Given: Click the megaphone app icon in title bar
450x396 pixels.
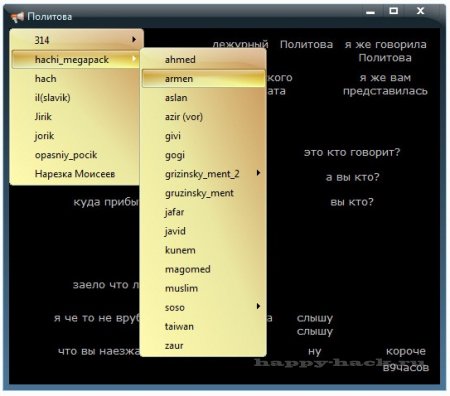Looking at the screenshot, I should tap(17, 16).
